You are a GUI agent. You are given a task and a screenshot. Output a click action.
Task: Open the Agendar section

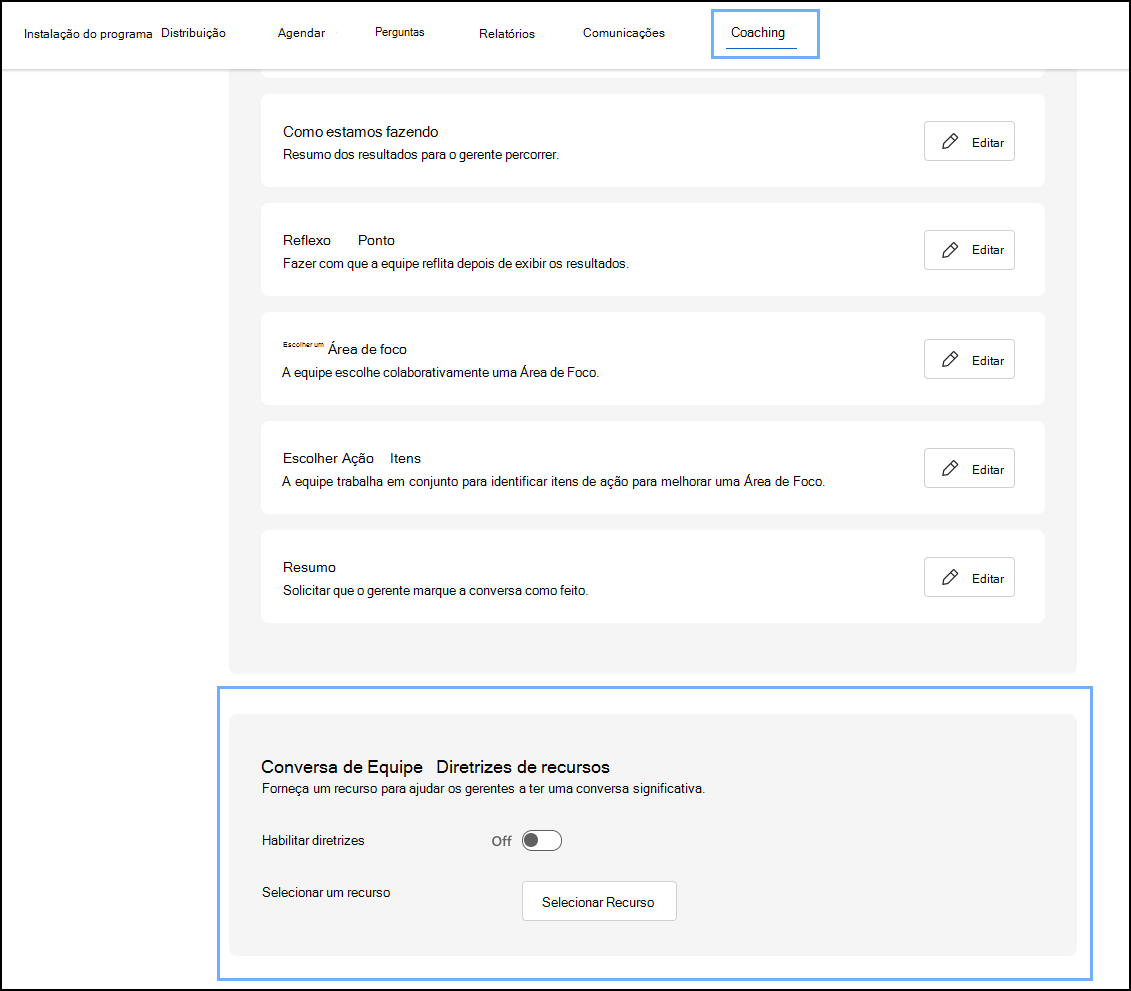[301, 32]
